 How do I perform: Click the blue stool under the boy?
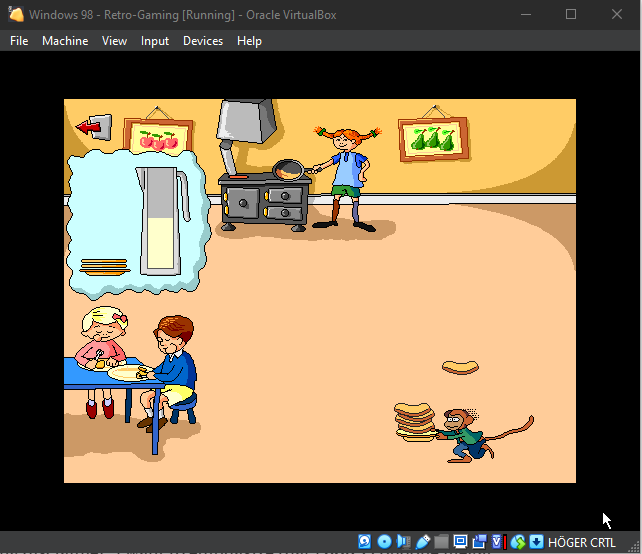click(x=183, y=407)
